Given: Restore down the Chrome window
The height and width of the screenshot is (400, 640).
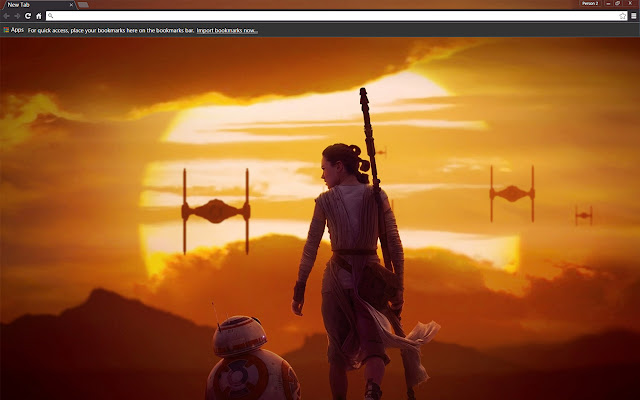Looking at the screenshot, I should 618,3.
